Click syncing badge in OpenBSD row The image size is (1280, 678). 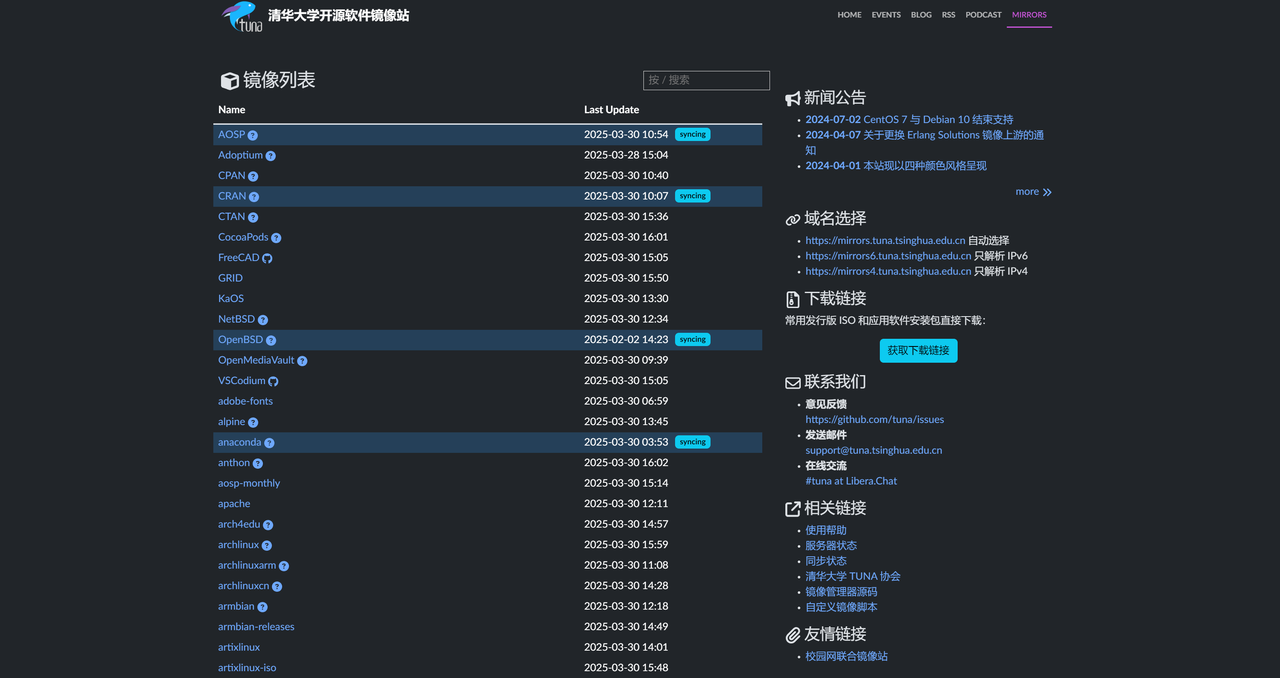coord(692,340)
